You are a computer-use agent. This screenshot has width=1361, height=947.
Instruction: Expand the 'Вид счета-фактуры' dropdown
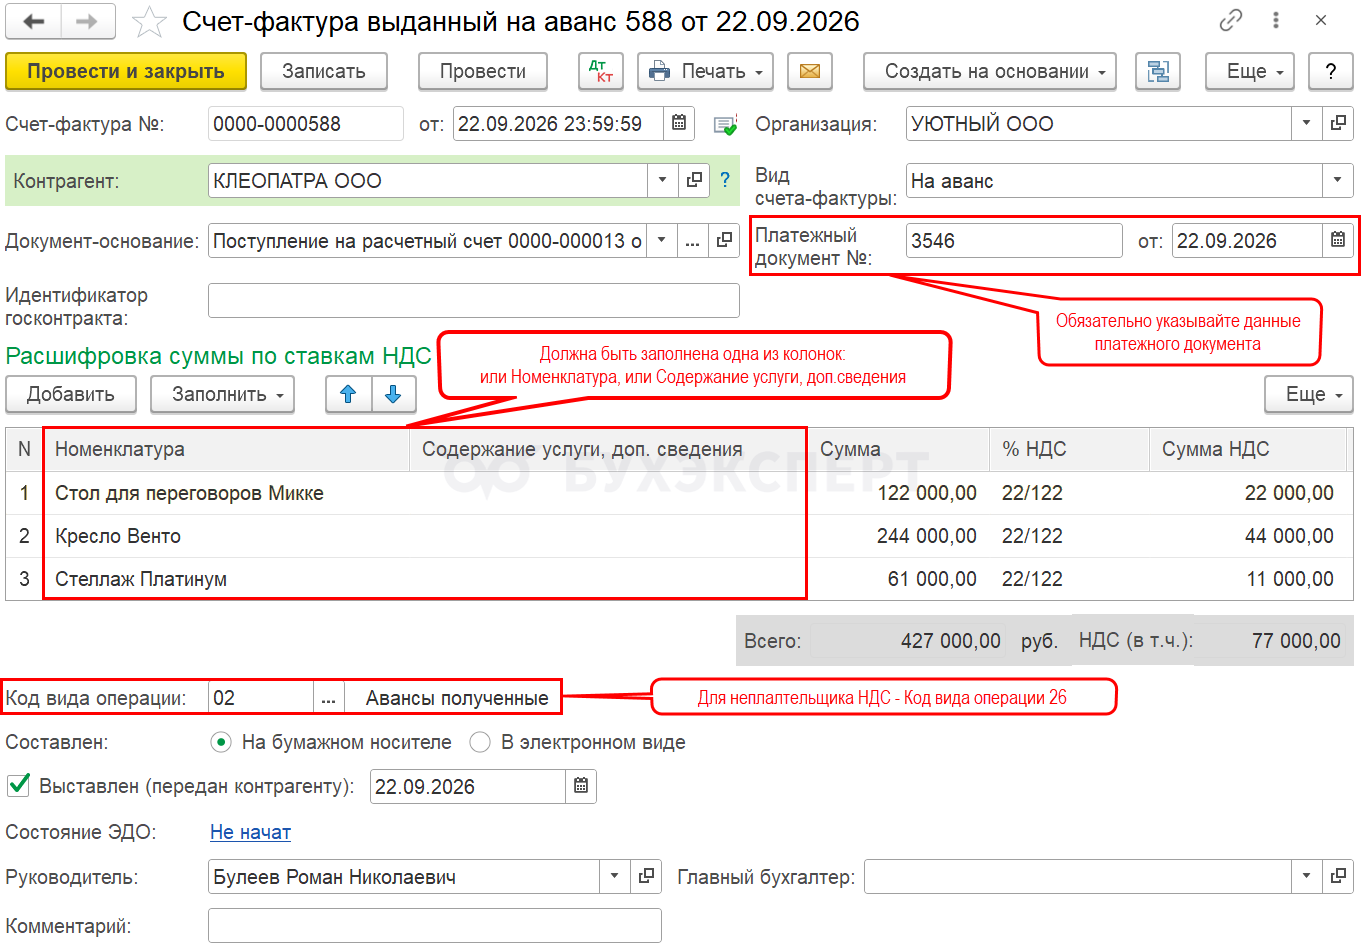(x=1337, y=181)
